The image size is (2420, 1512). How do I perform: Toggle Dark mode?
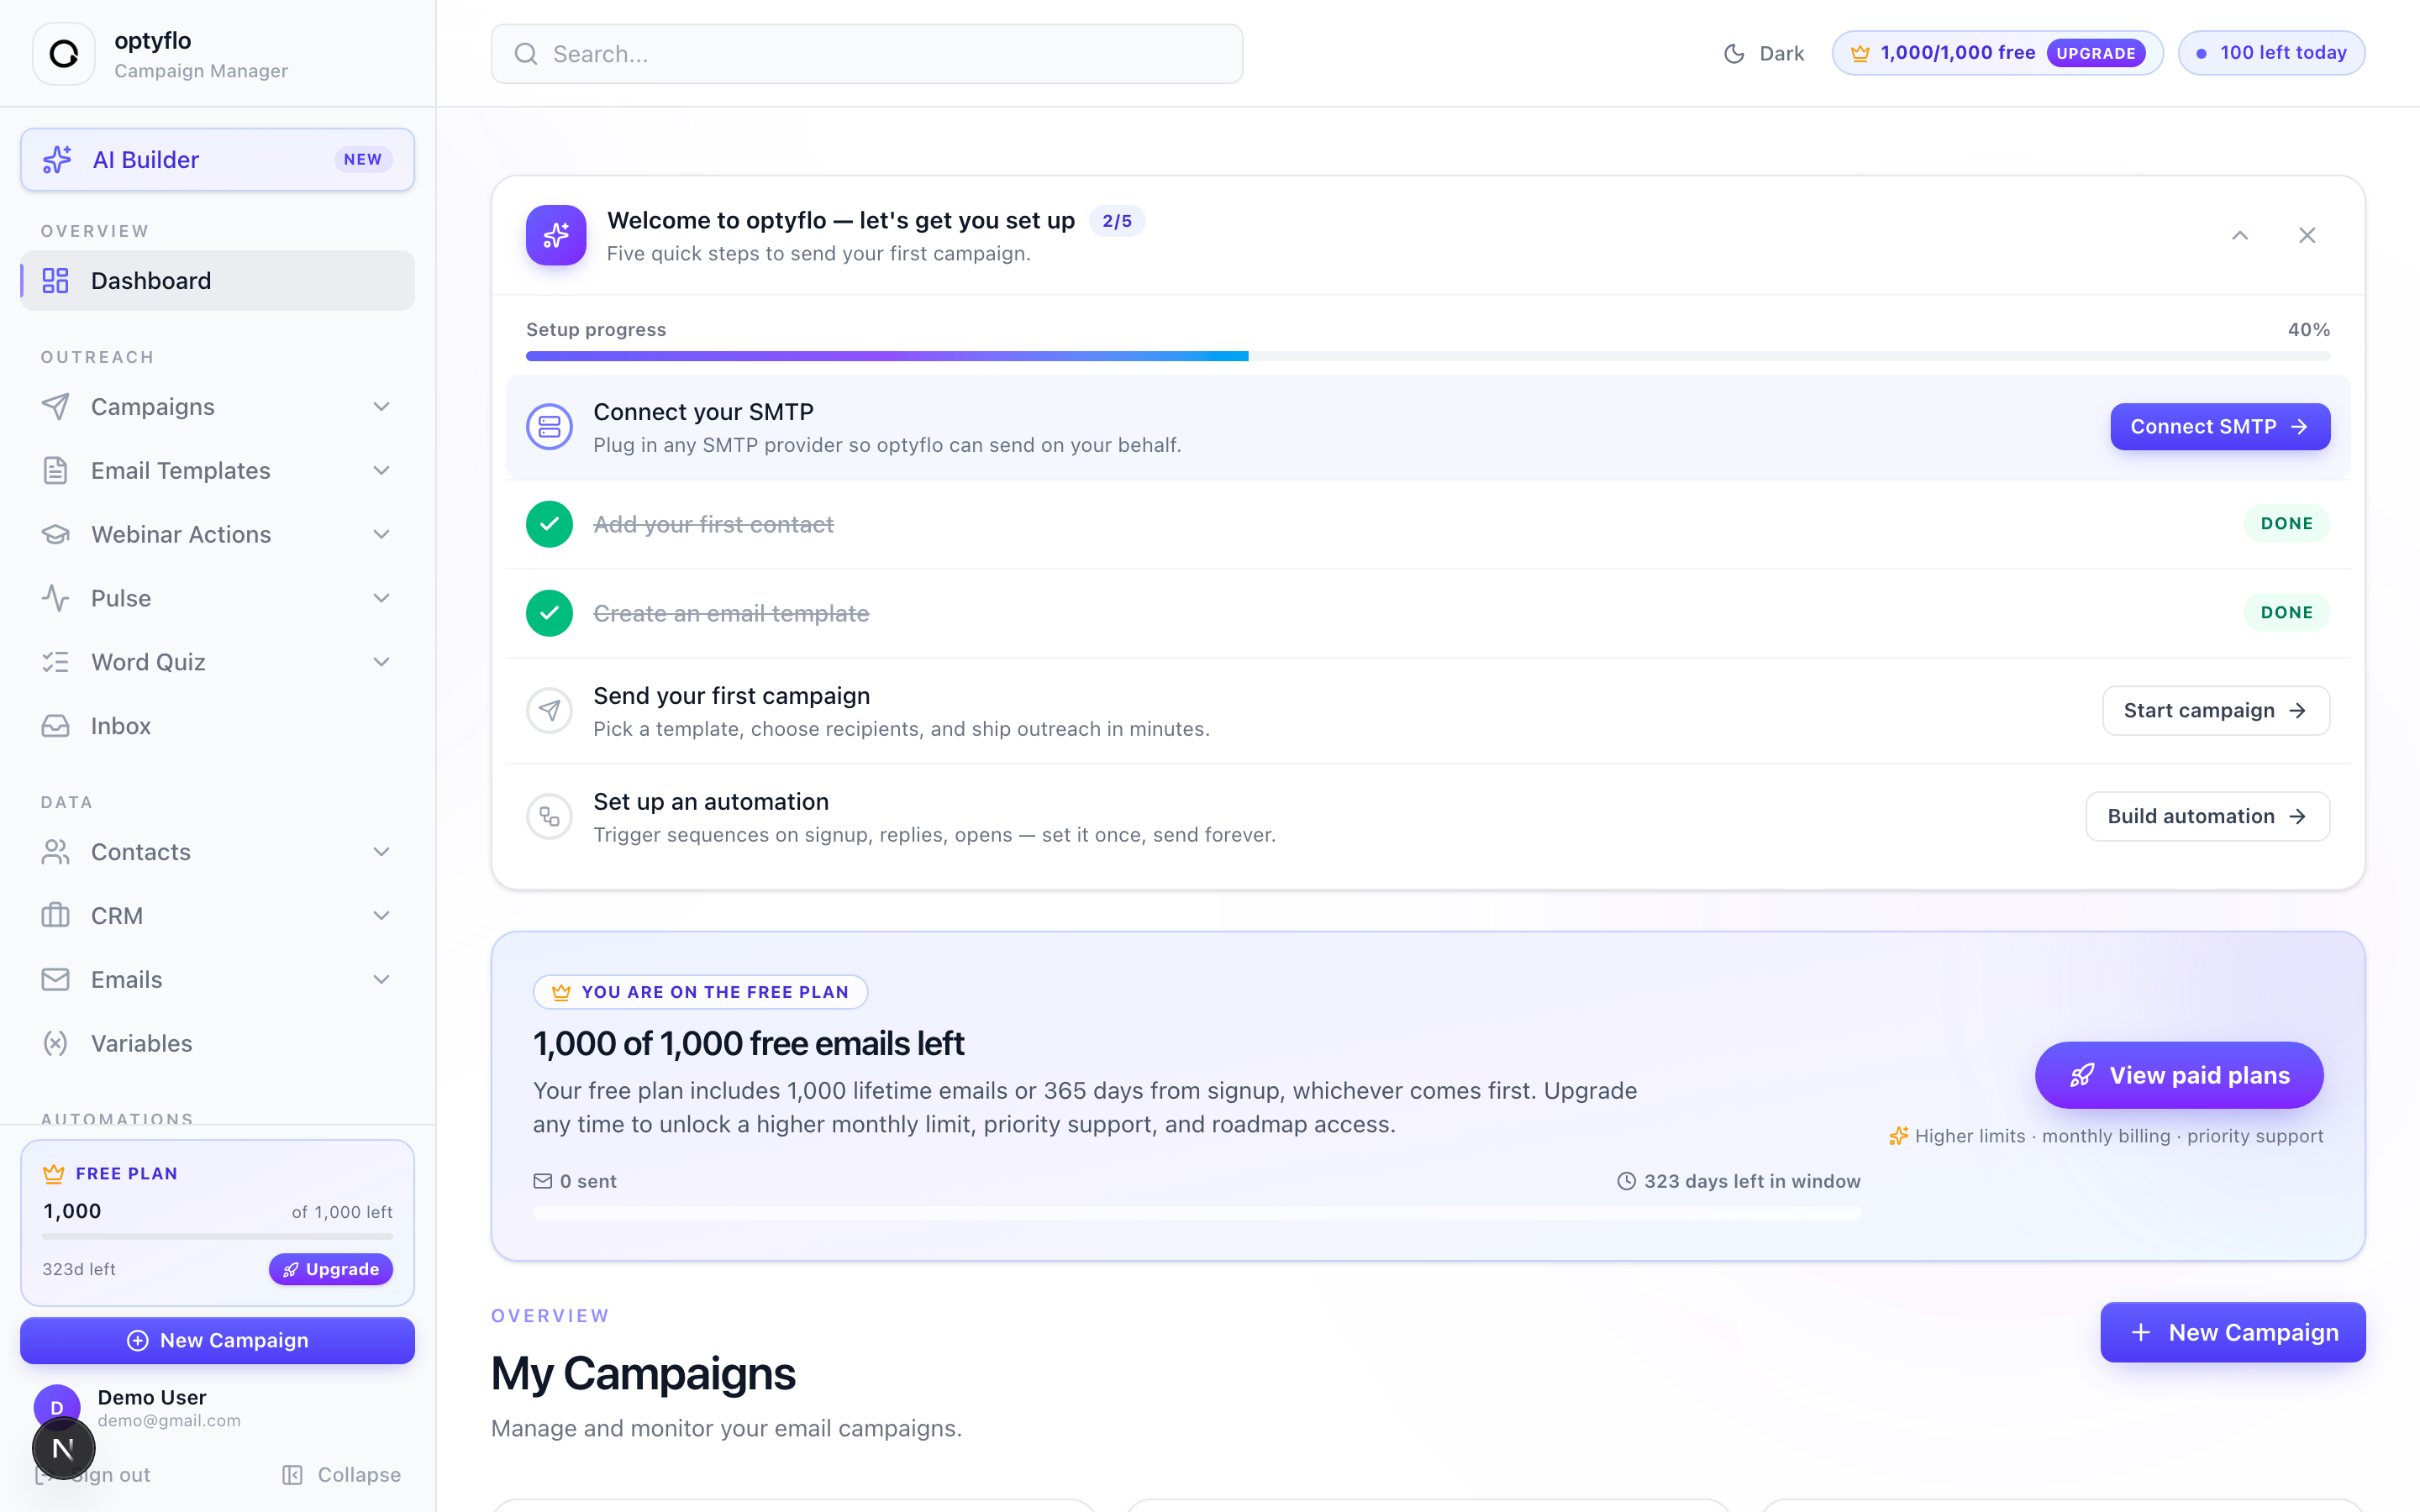click(1764, 54)
